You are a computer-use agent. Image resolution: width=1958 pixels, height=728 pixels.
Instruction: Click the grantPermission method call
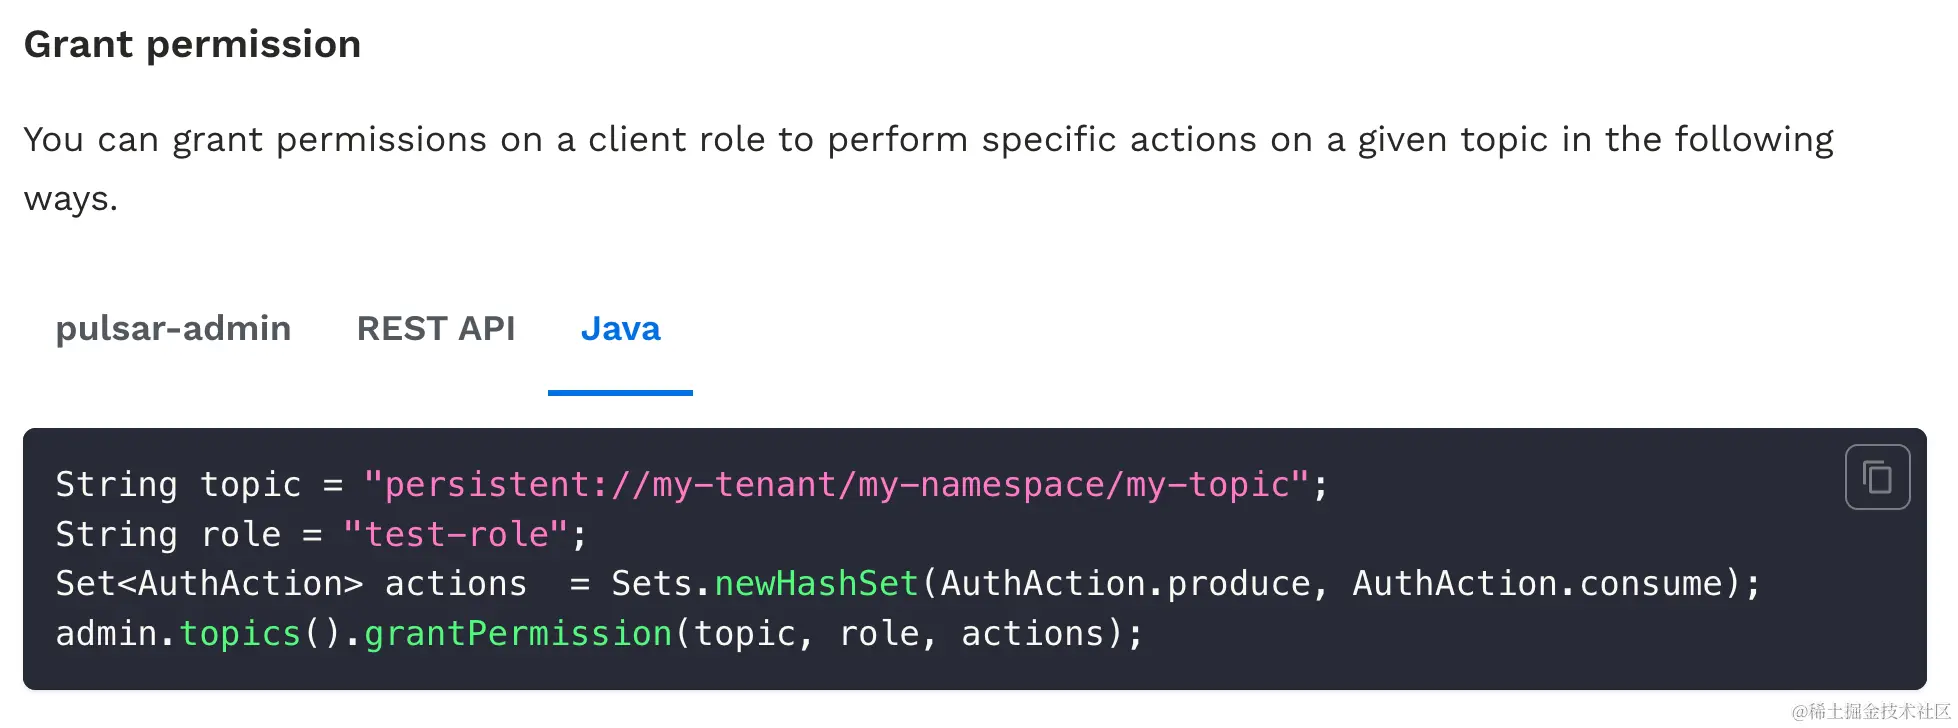click(x=517, y=634)
